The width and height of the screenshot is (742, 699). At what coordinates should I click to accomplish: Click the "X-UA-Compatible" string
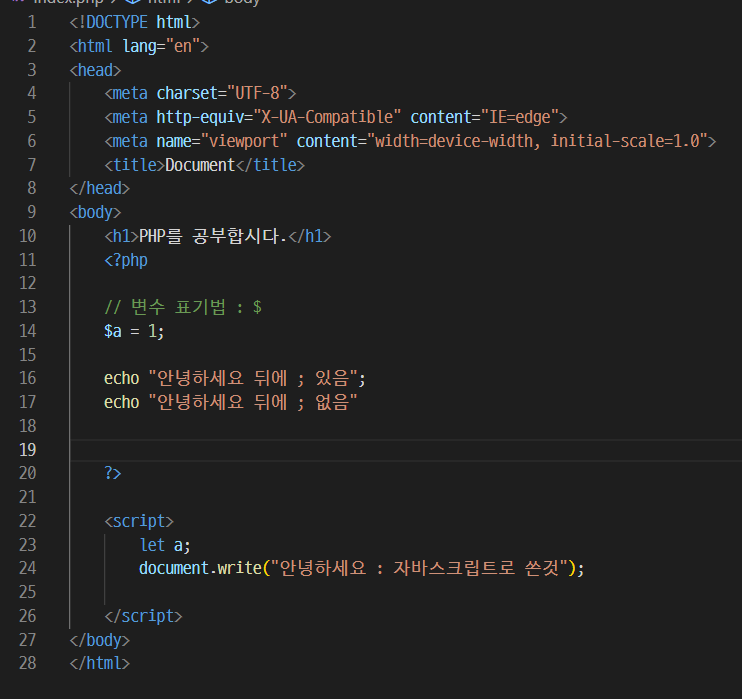(327, 117)
